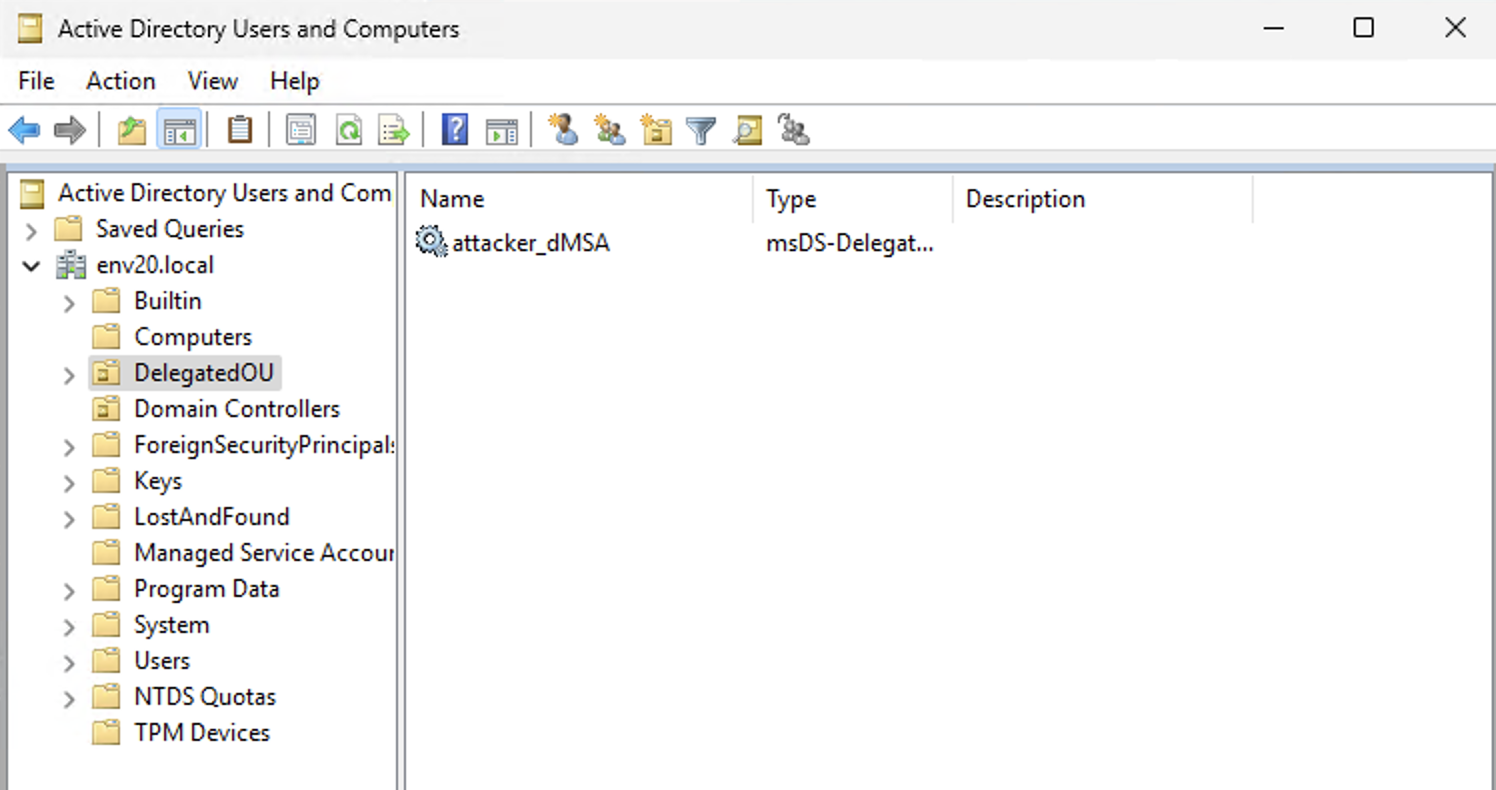Image resolution: width=1496 pixels, height=790 pixels.
Task: Open Help via blue question mark
Action: 455,130
